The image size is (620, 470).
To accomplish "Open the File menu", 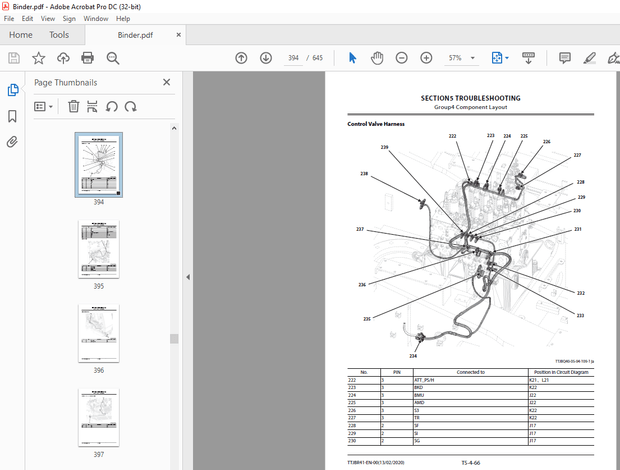I will point(9,19).
